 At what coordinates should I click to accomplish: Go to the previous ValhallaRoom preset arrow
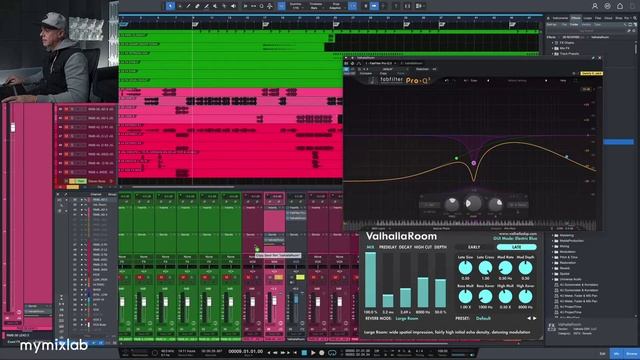pos(529,318)
